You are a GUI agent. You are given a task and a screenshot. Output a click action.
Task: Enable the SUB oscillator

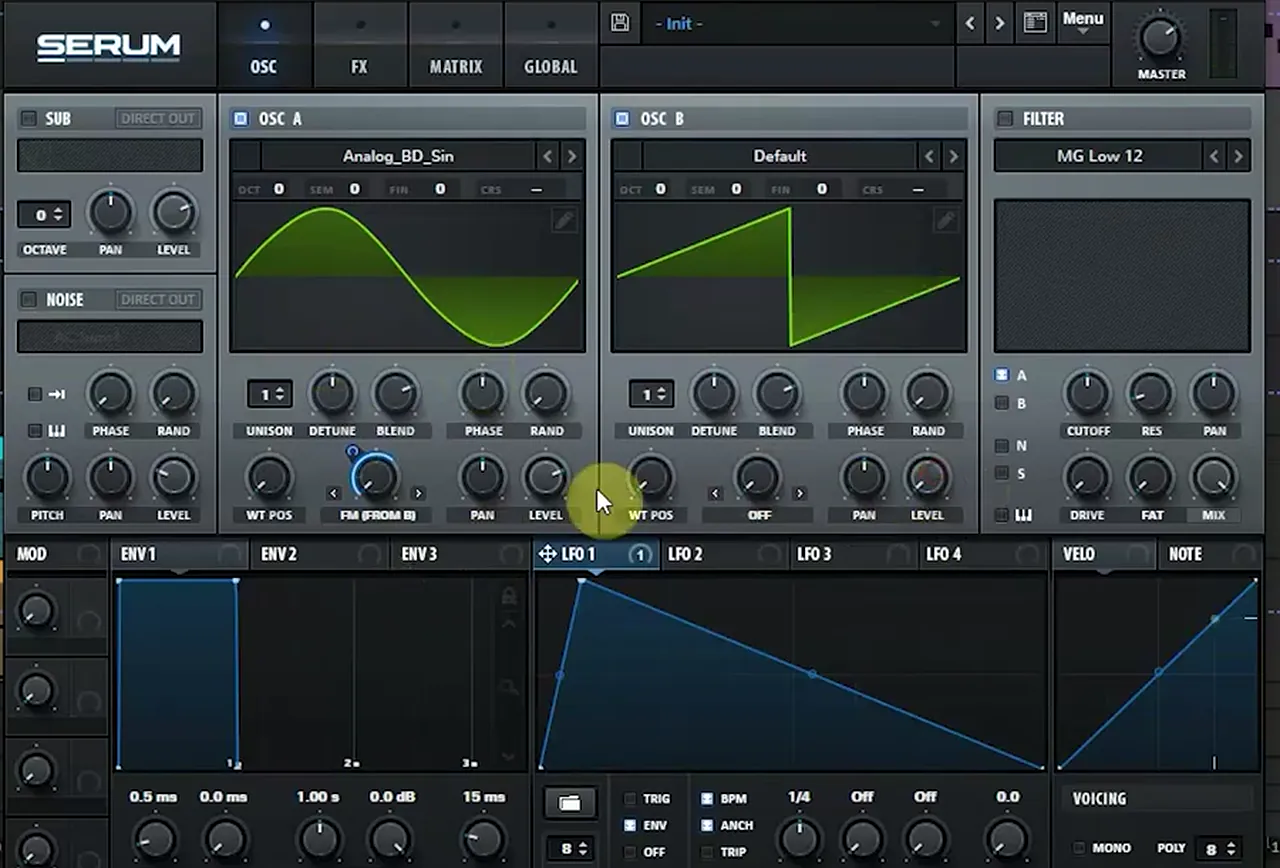point(29,118)
